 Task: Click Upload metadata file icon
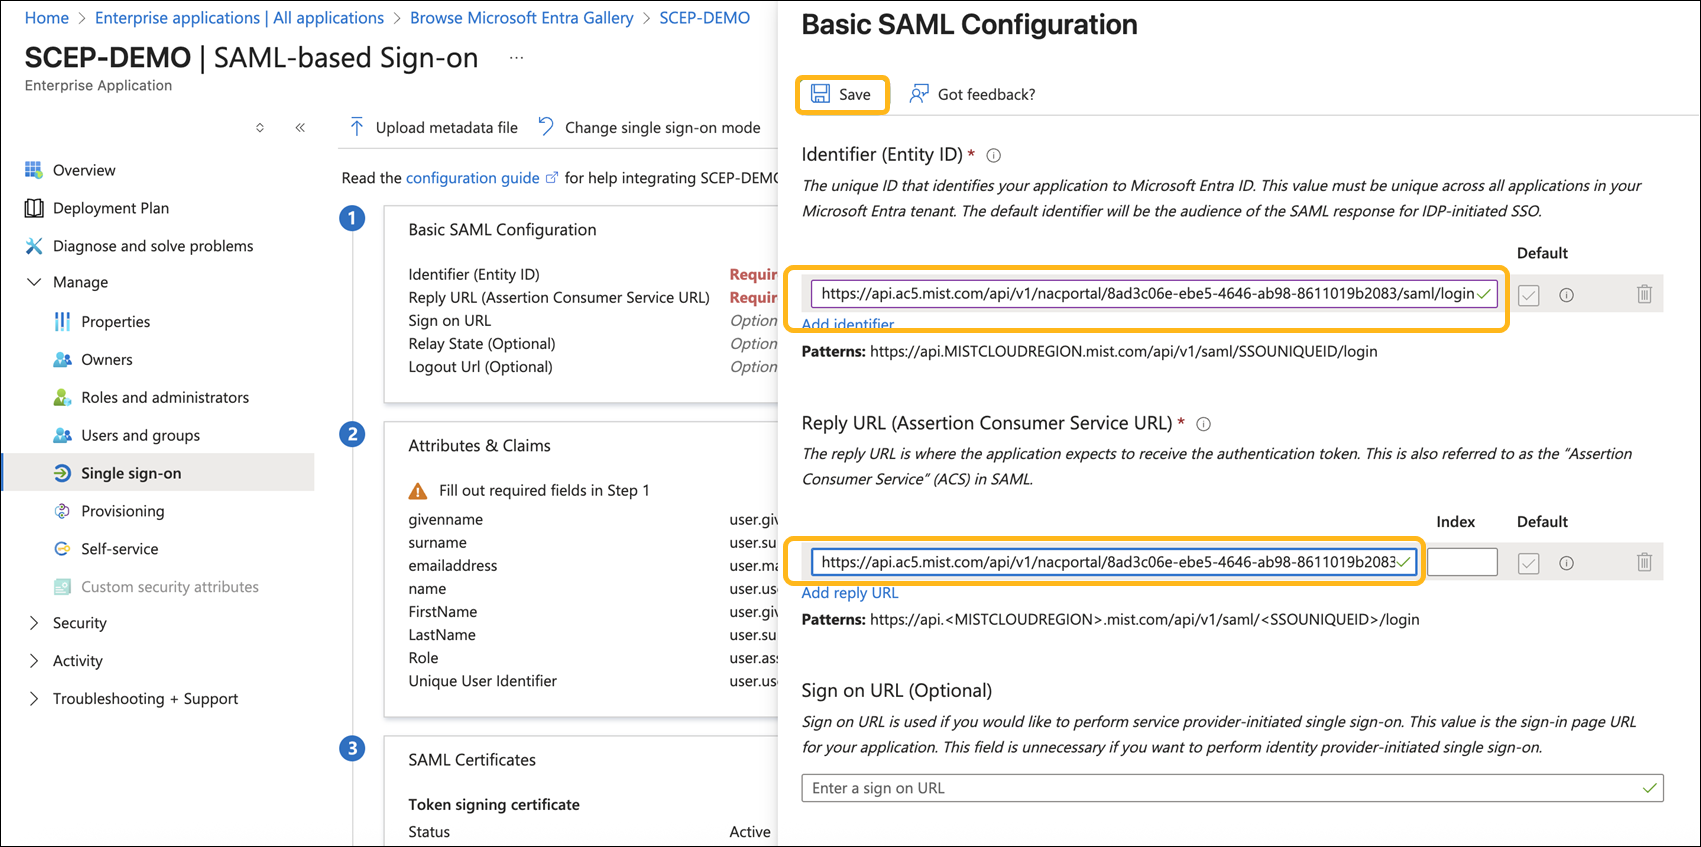click(357, 127)
